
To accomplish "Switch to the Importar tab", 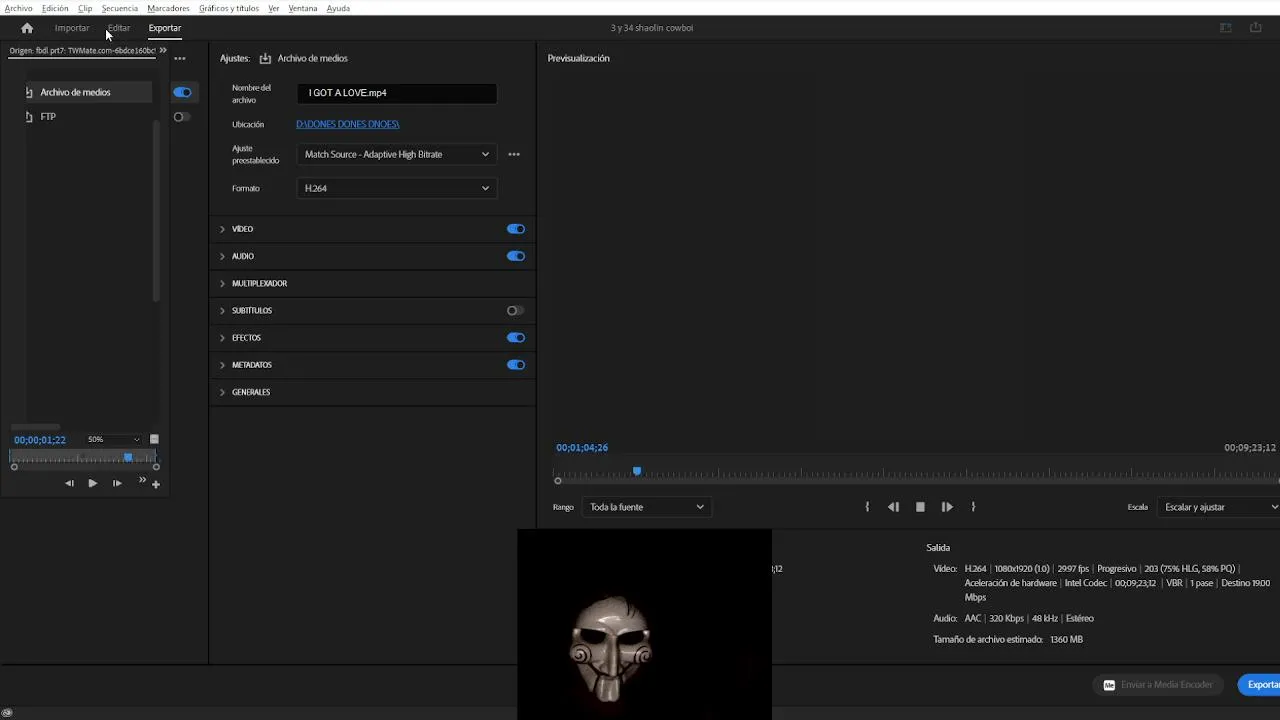I will [x=72, y=28].
